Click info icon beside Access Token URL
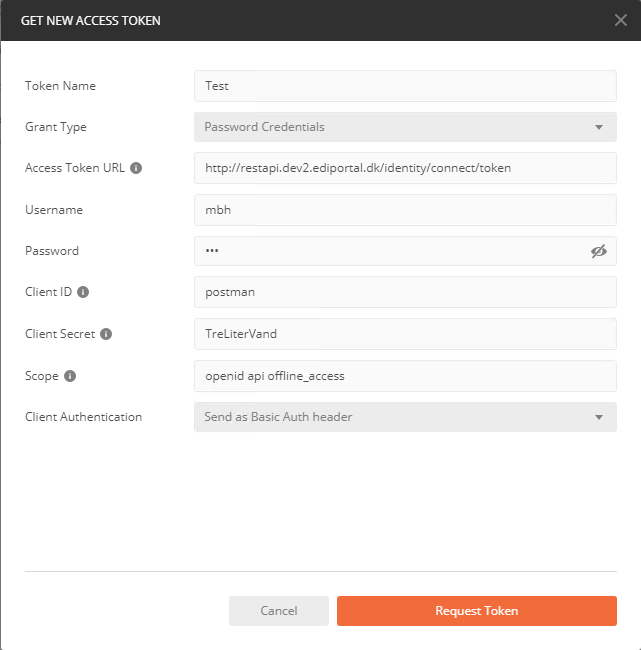 pos(136,168)
